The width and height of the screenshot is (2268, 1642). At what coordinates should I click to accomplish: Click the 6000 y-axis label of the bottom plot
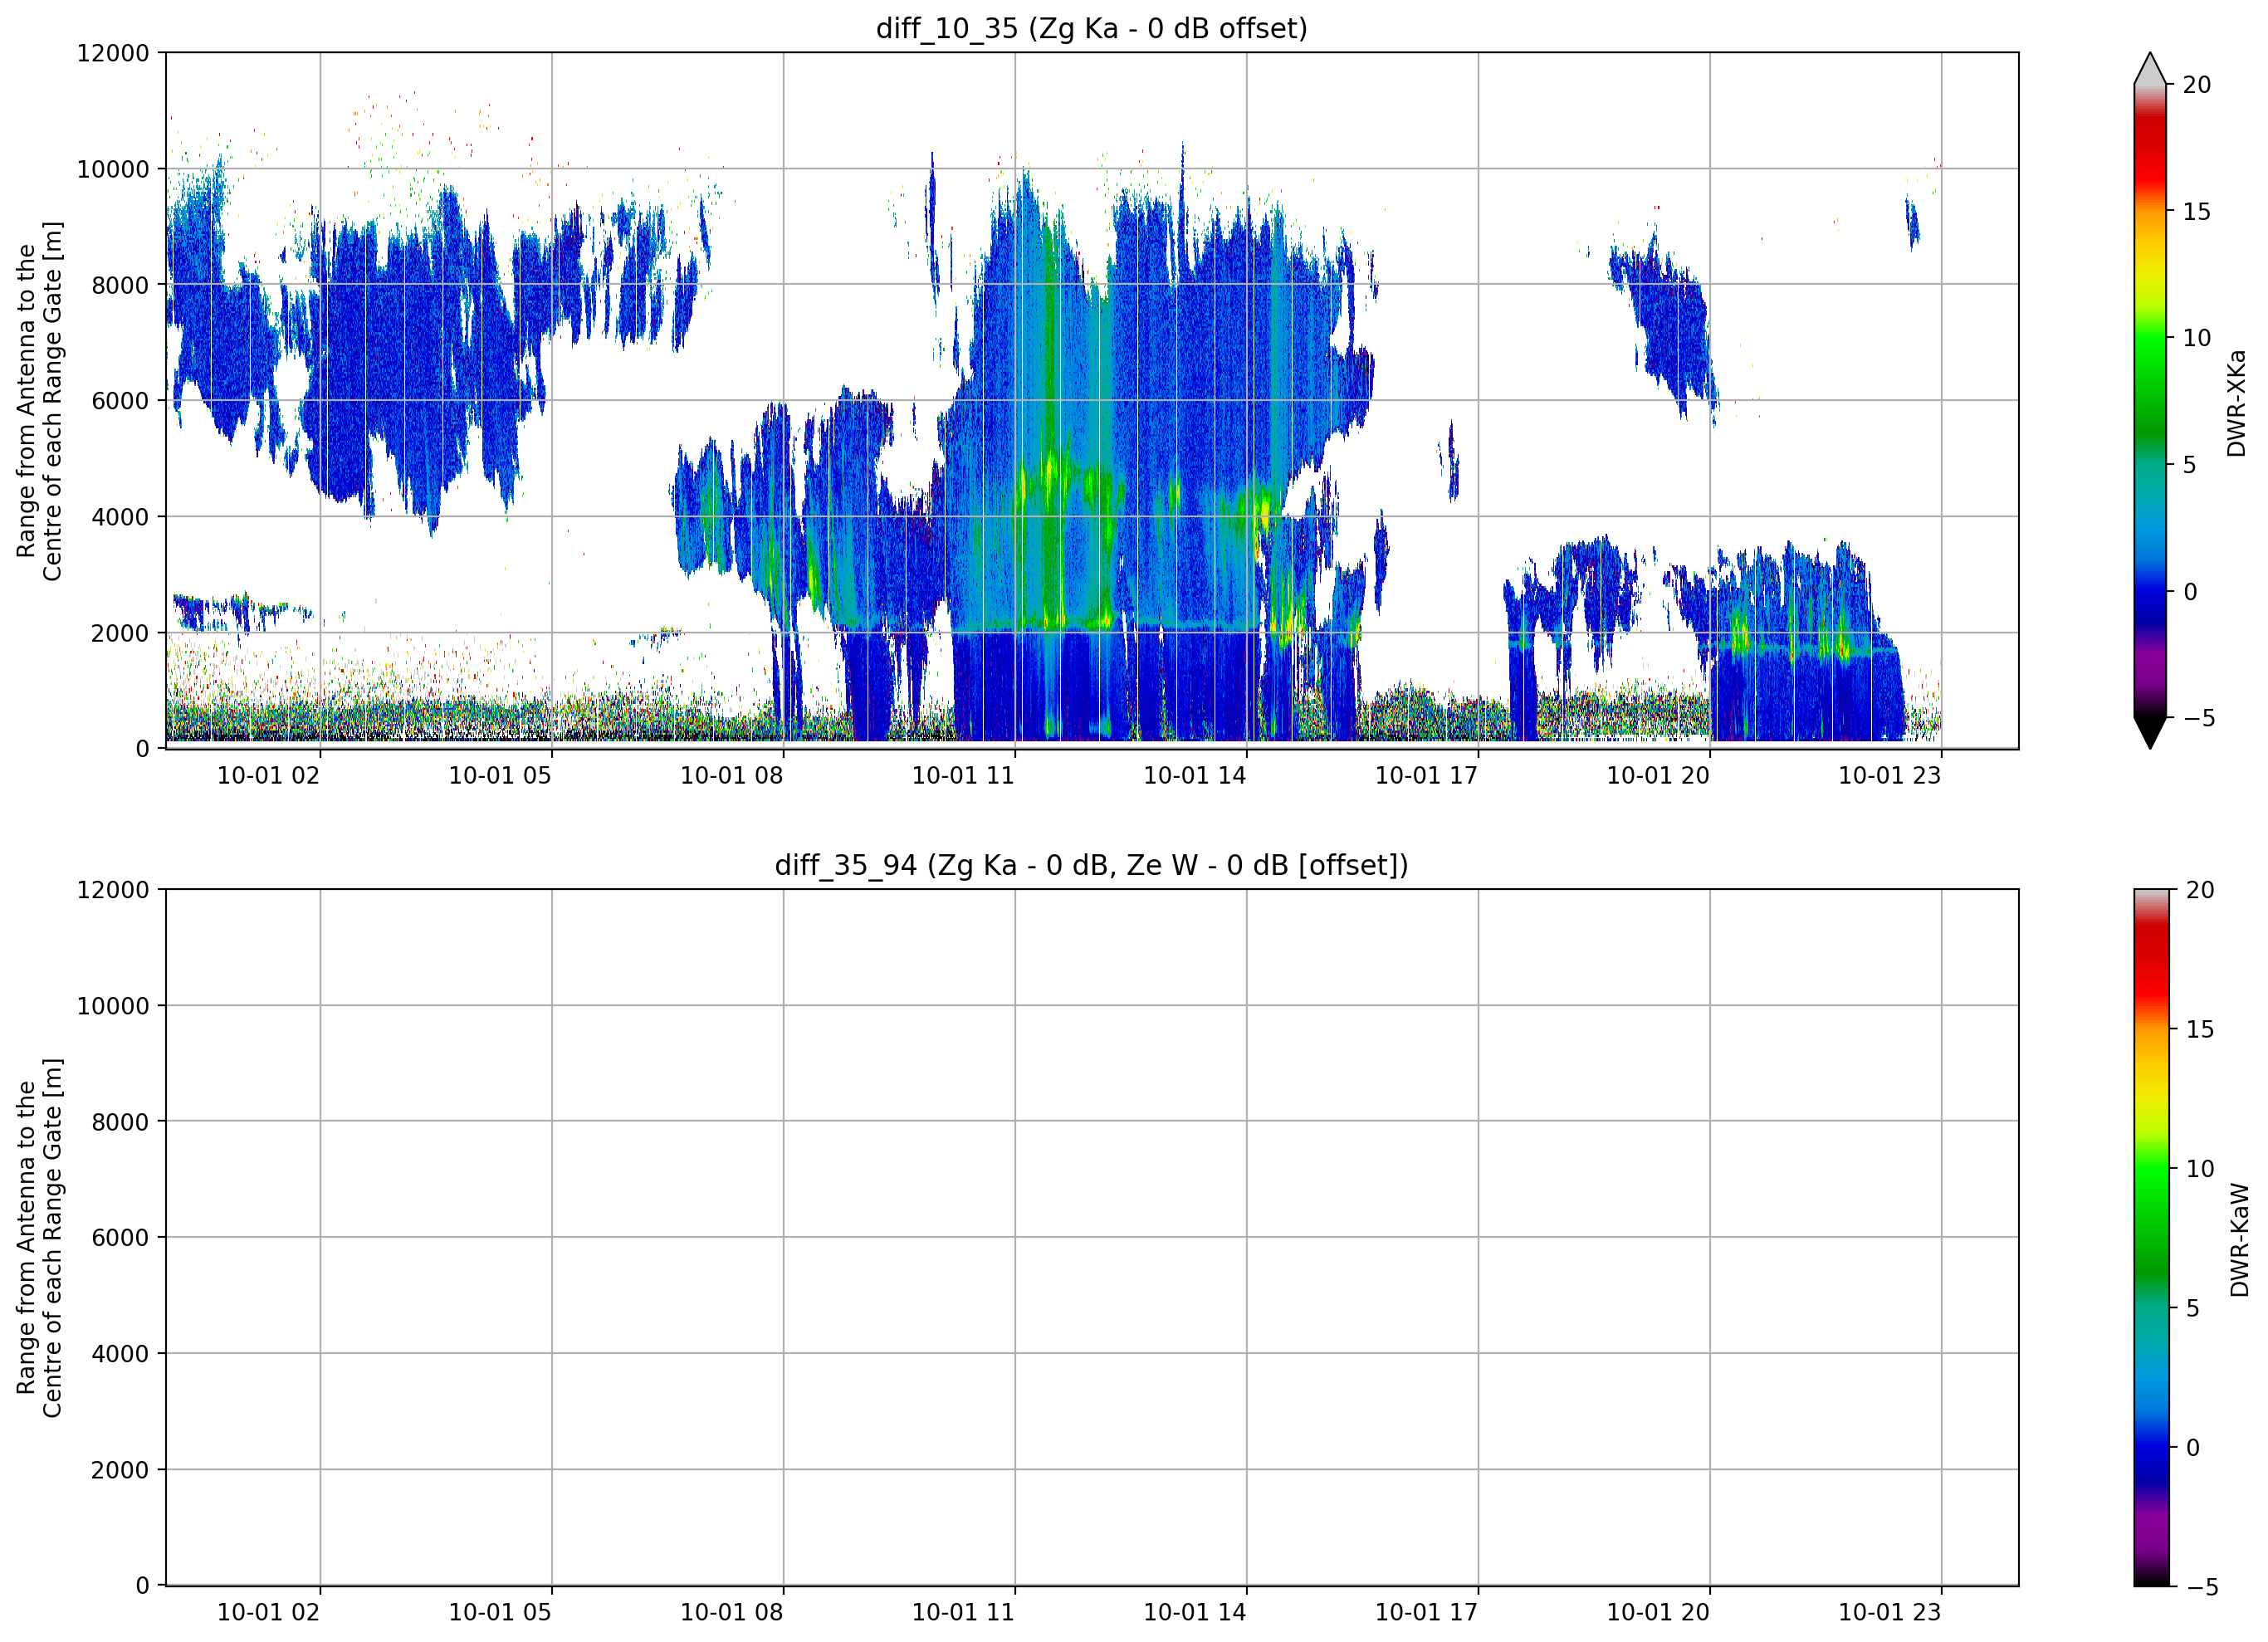120,1237
